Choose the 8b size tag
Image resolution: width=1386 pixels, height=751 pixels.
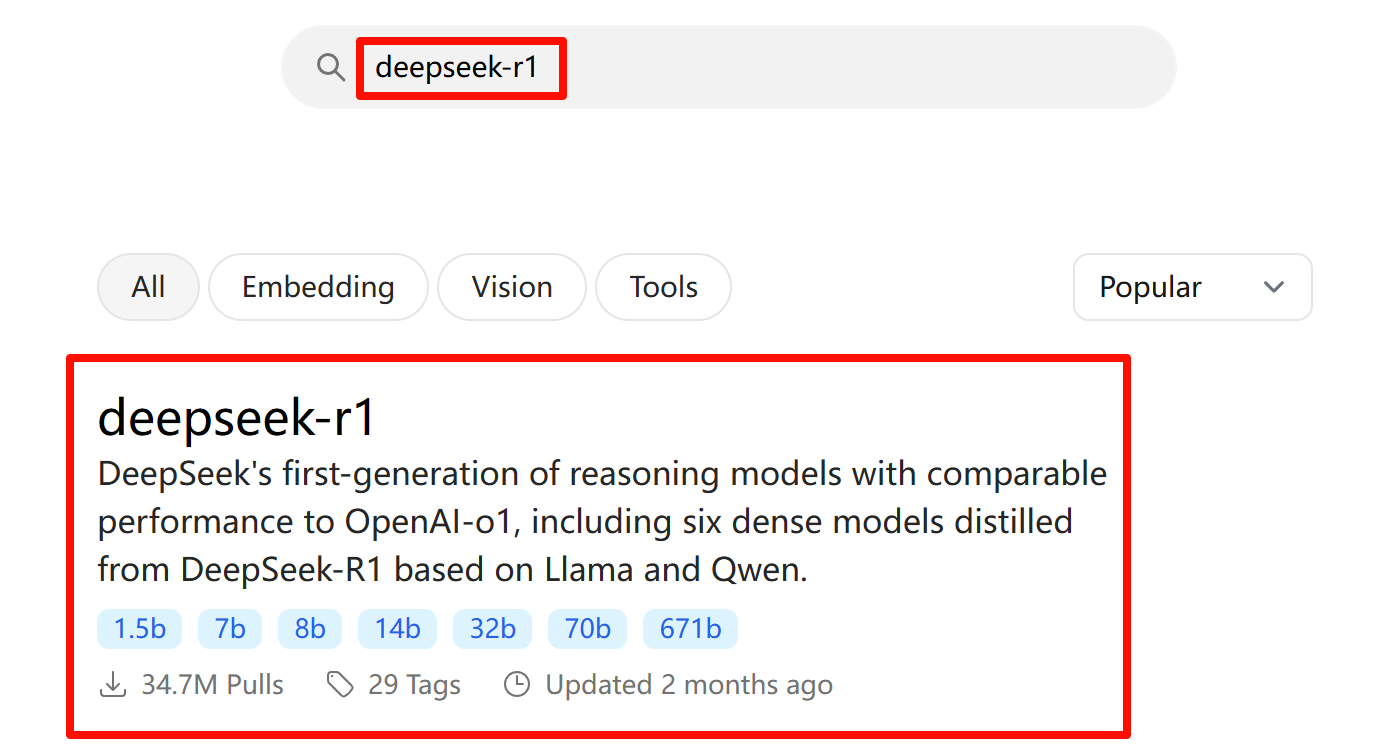point(310,629)
